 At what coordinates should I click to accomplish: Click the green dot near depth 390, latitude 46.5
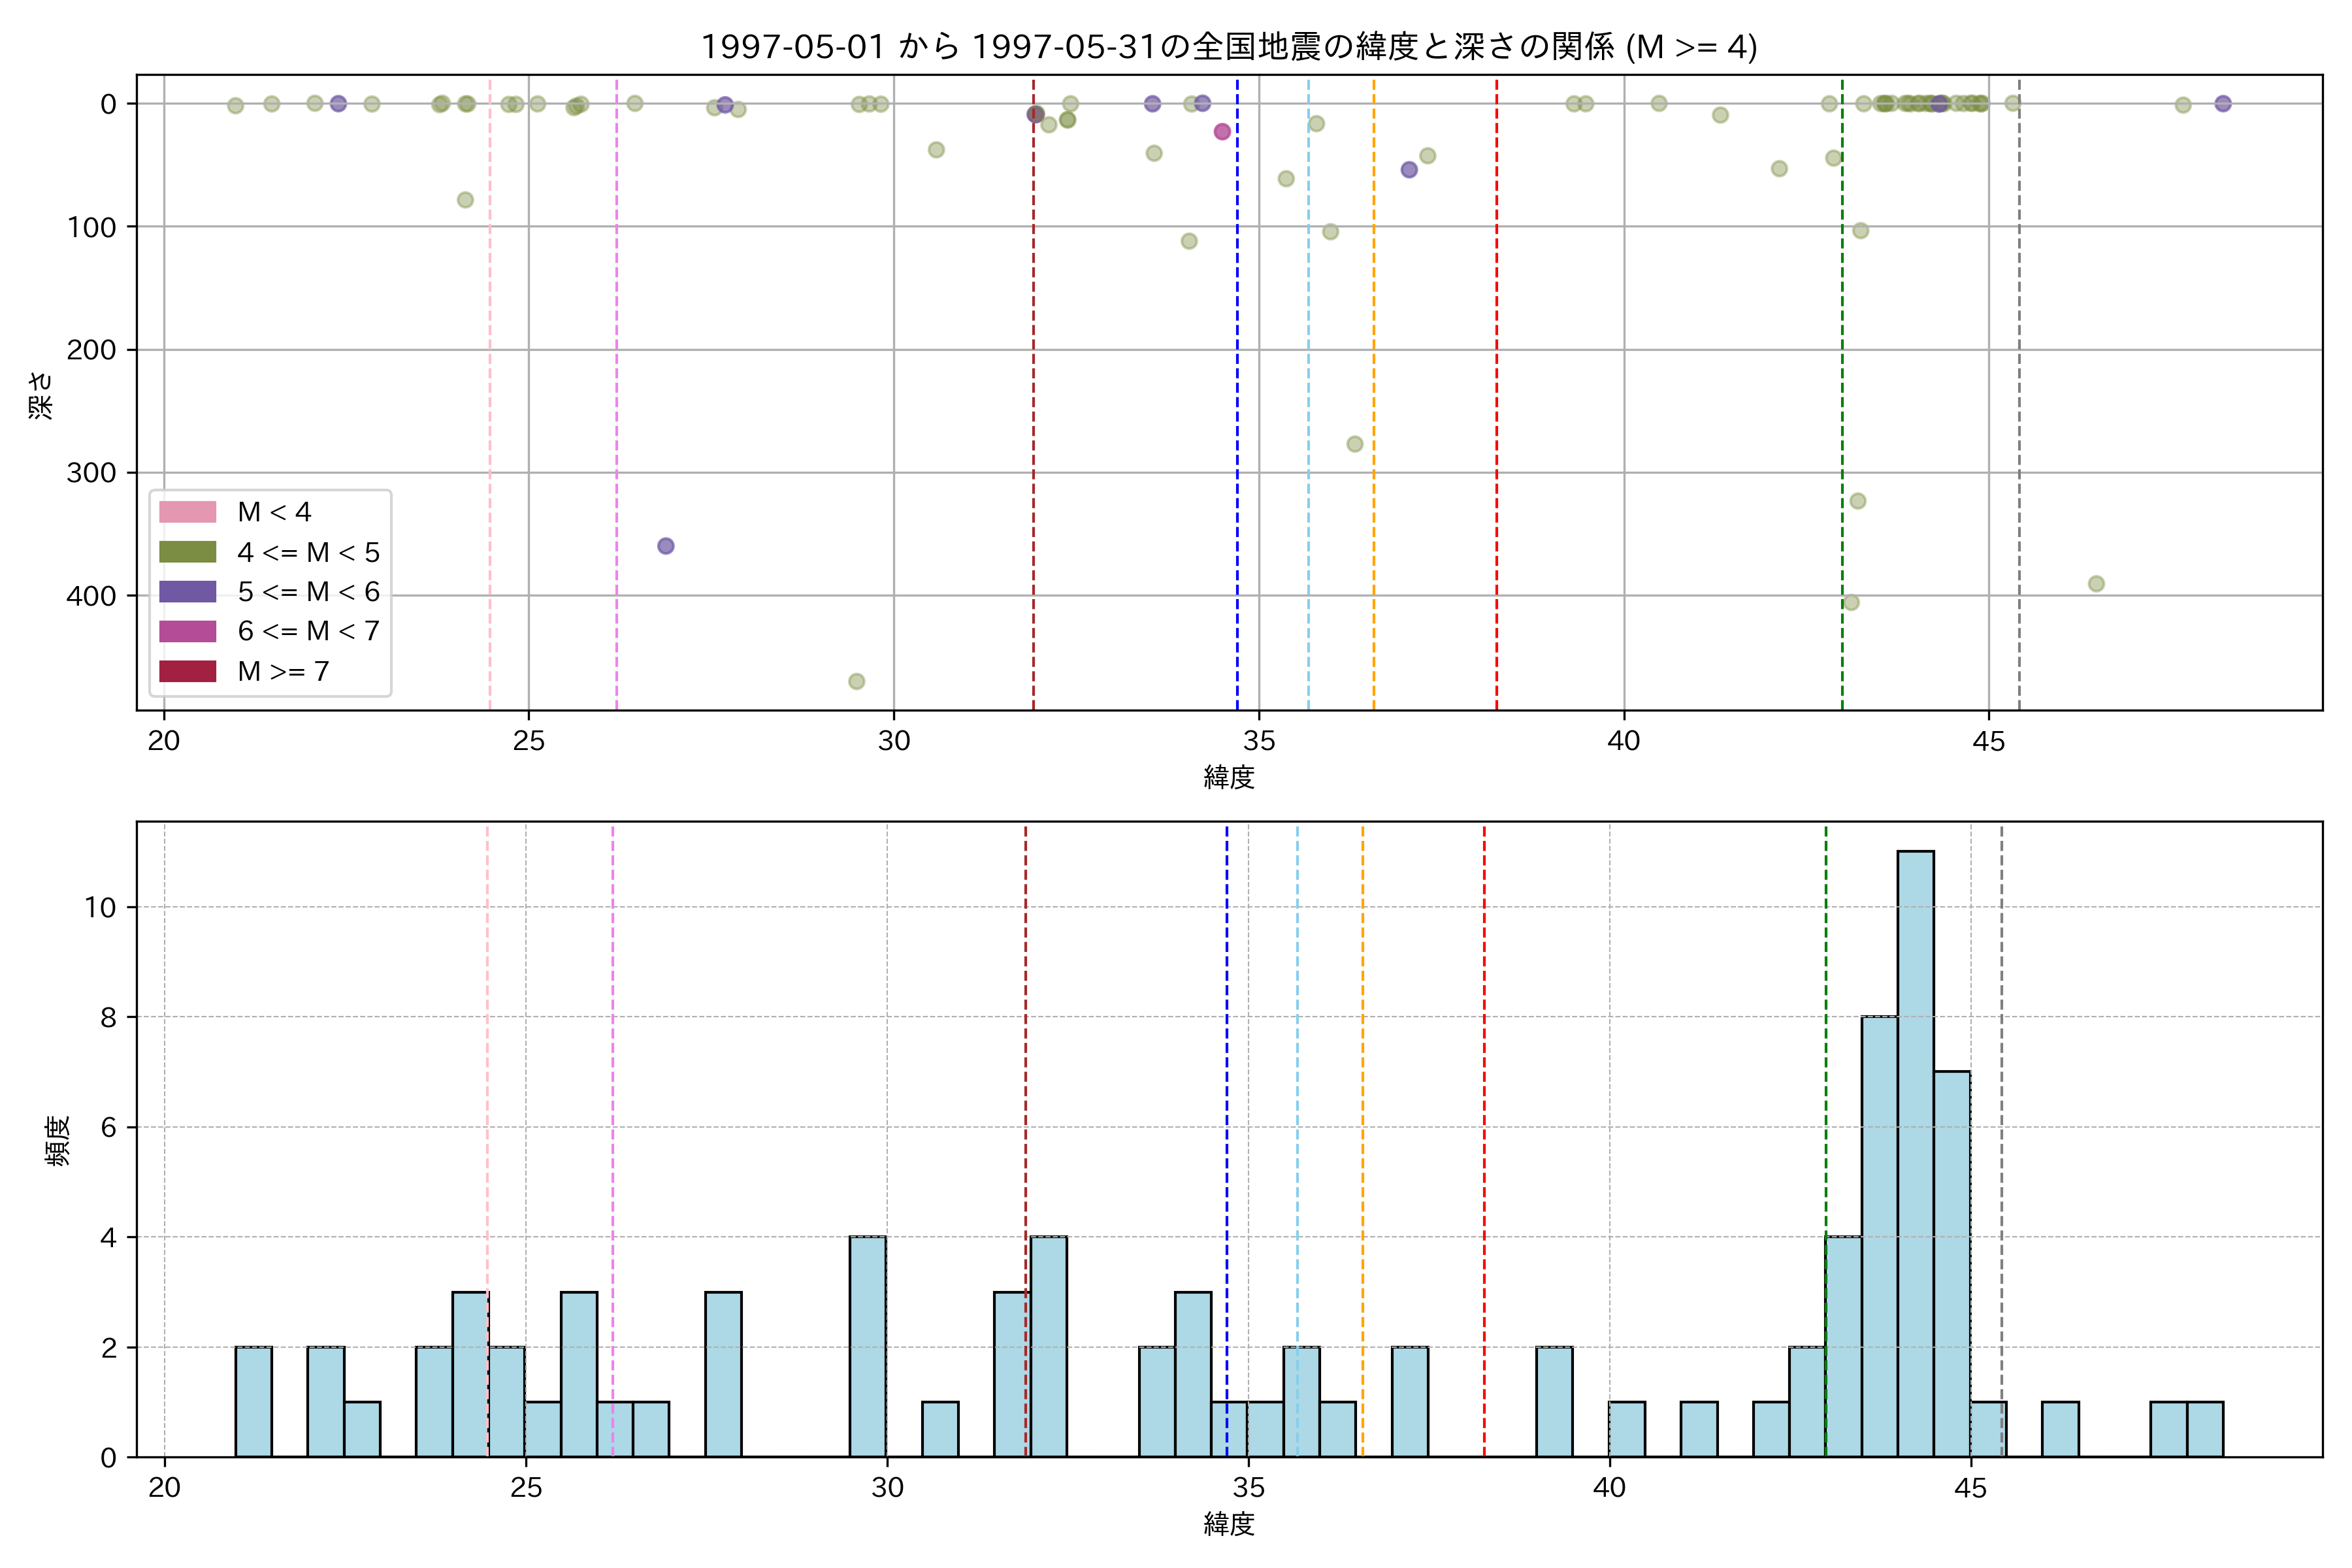(2096, 584)
